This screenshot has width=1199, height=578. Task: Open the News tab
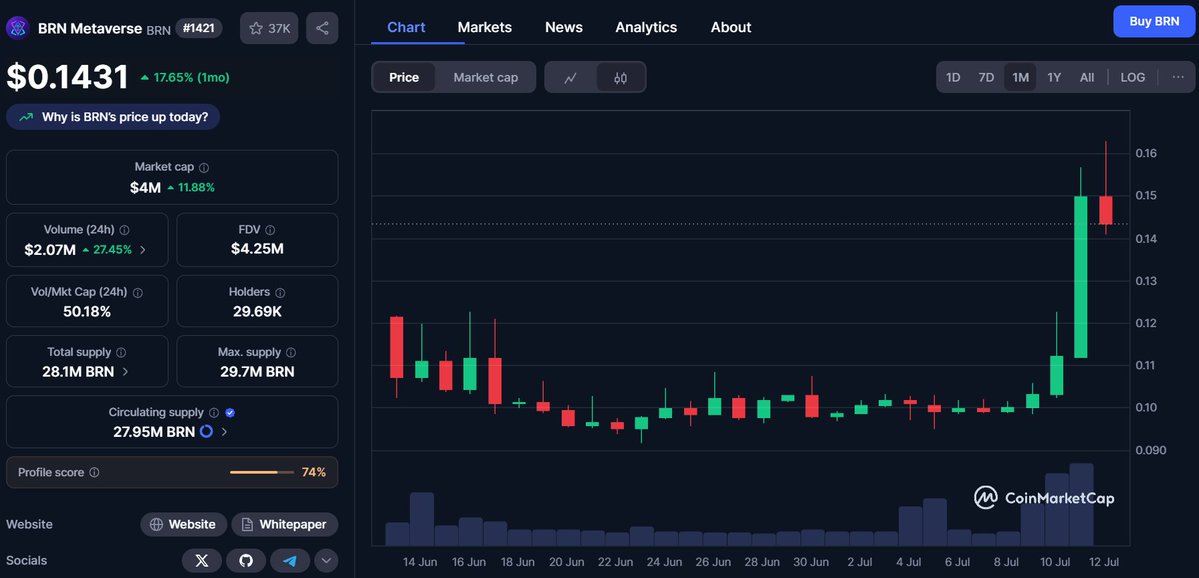tap(564, 27)
